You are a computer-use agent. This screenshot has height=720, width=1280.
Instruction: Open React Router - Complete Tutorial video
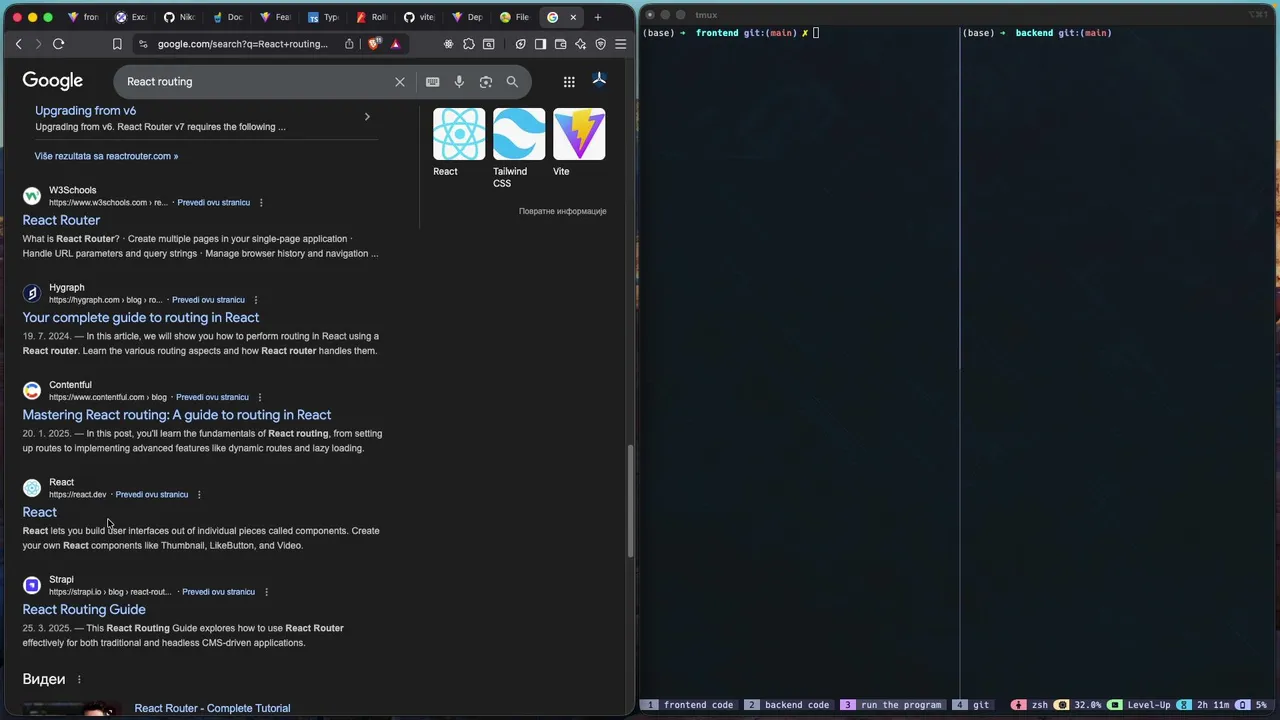coord(212,708)
